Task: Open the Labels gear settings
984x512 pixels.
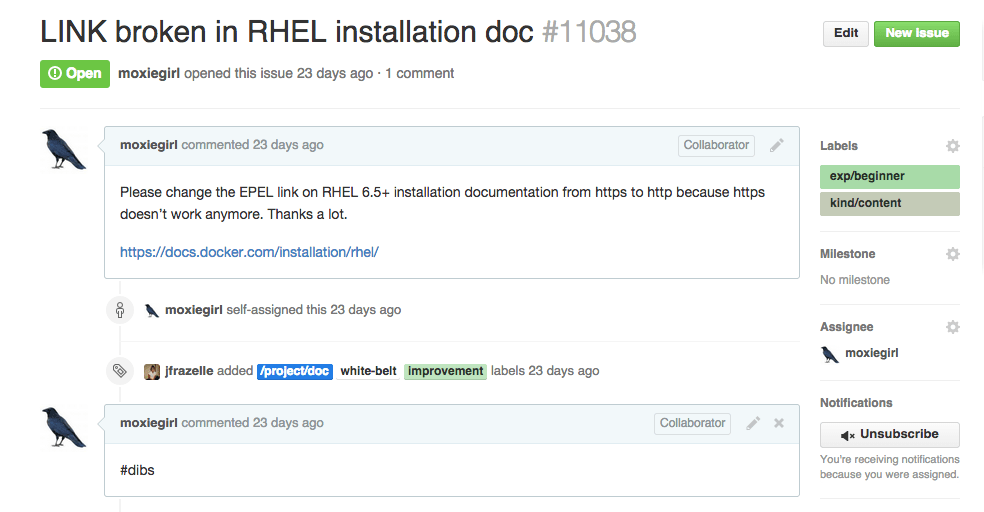Action: click(x=952, y=146)
